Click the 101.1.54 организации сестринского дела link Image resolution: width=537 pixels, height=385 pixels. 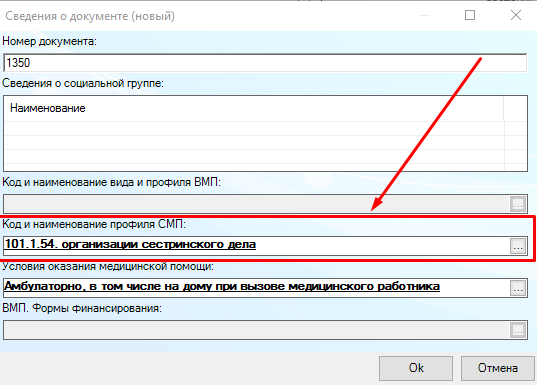(130, 244)
